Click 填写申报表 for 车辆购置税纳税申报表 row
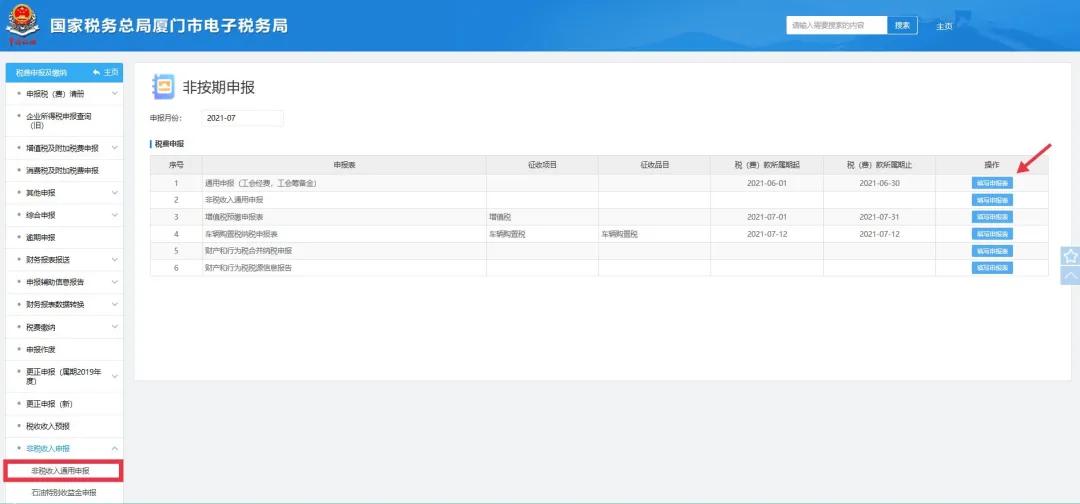This screenshot has width=1080, height=504. 992,234
